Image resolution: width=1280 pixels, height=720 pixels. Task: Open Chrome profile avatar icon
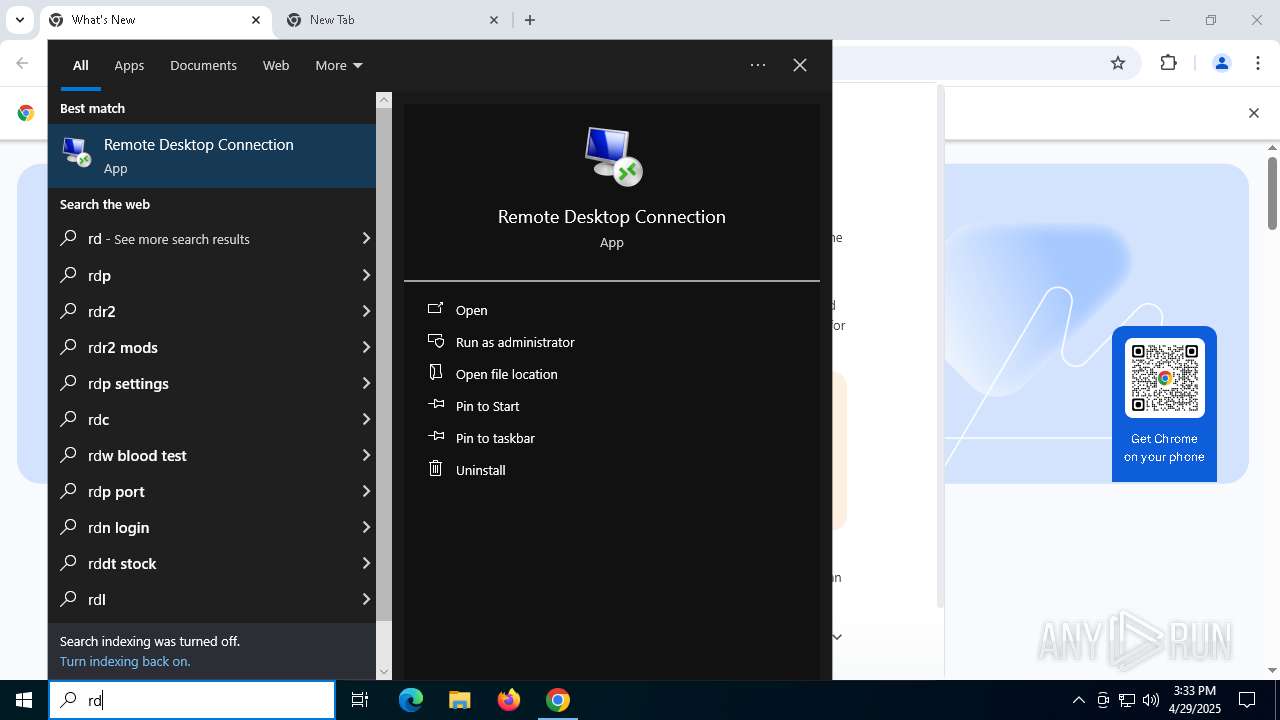pos(1221,63)
